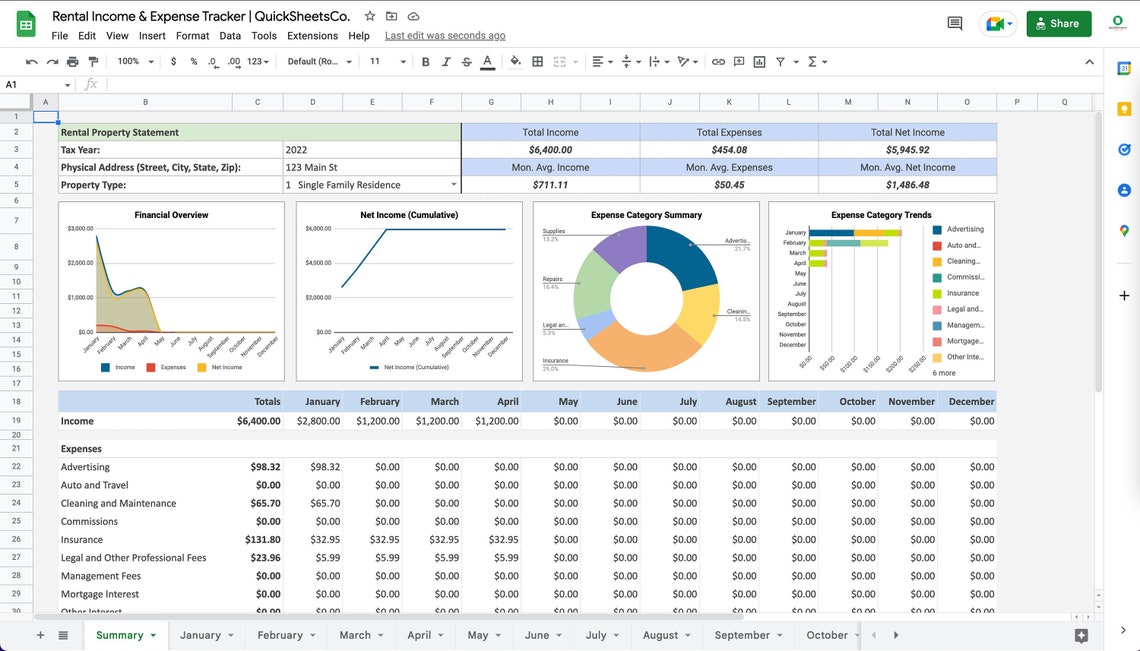This screenshot has height=651, width=1140.
Task: Merge cells using the merge icon
Action: 560,61
